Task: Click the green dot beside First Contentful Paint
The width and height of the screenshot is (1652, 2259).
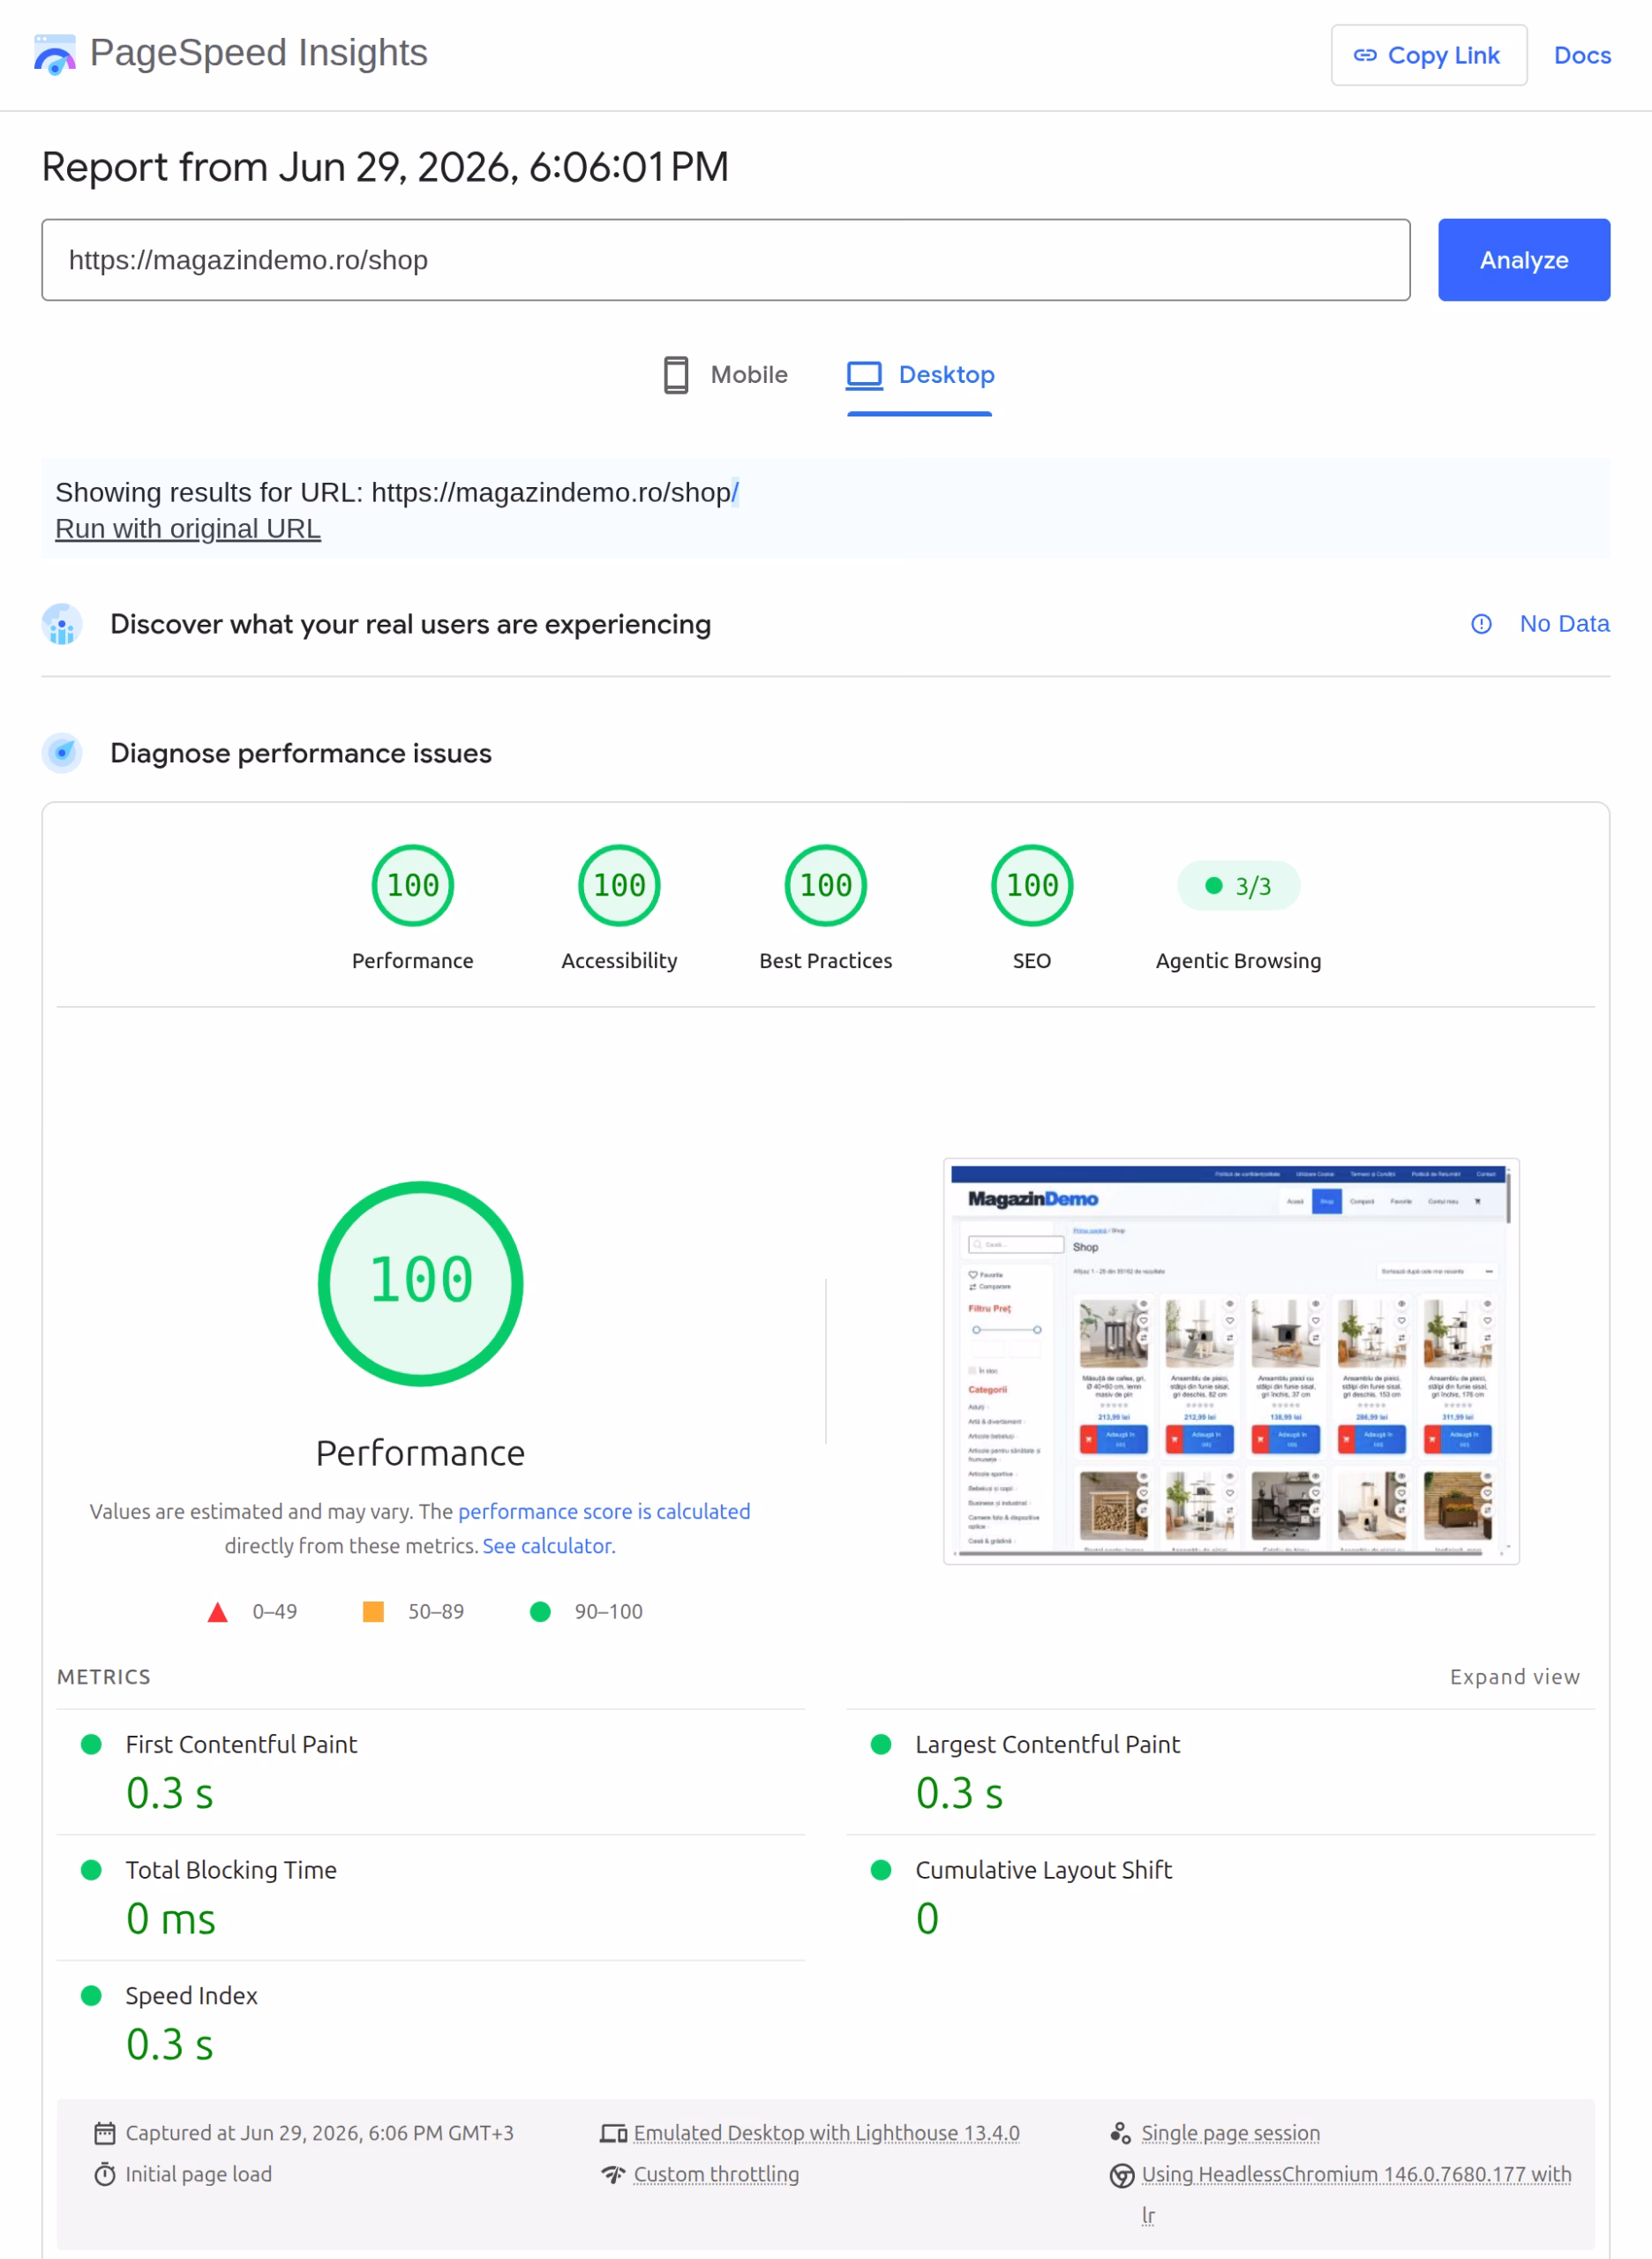Action: [x=91, y=1744]
